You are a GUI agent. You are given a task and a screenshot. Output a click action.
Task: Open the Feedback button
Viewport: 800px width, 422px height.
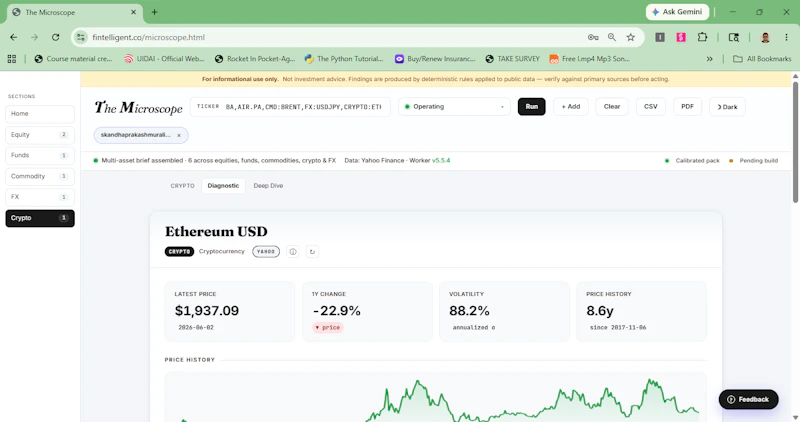748,400
